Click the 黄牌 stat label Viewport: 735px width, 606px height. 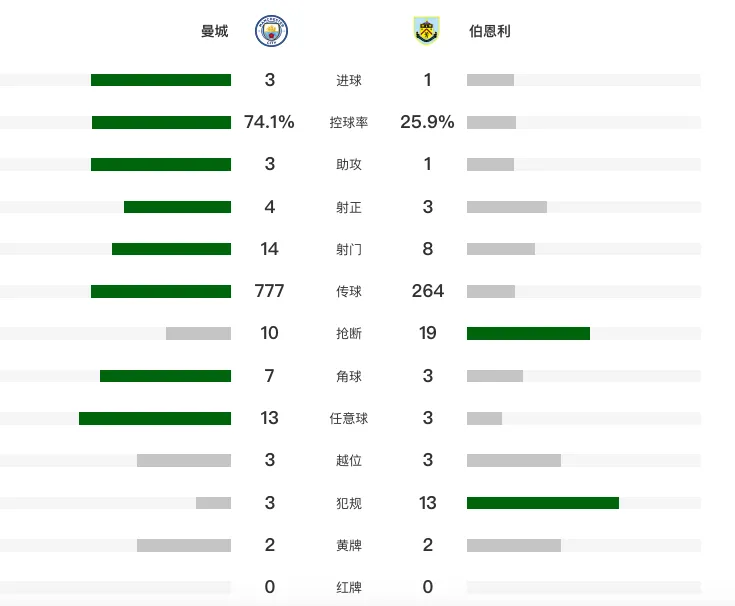(349, 545)
